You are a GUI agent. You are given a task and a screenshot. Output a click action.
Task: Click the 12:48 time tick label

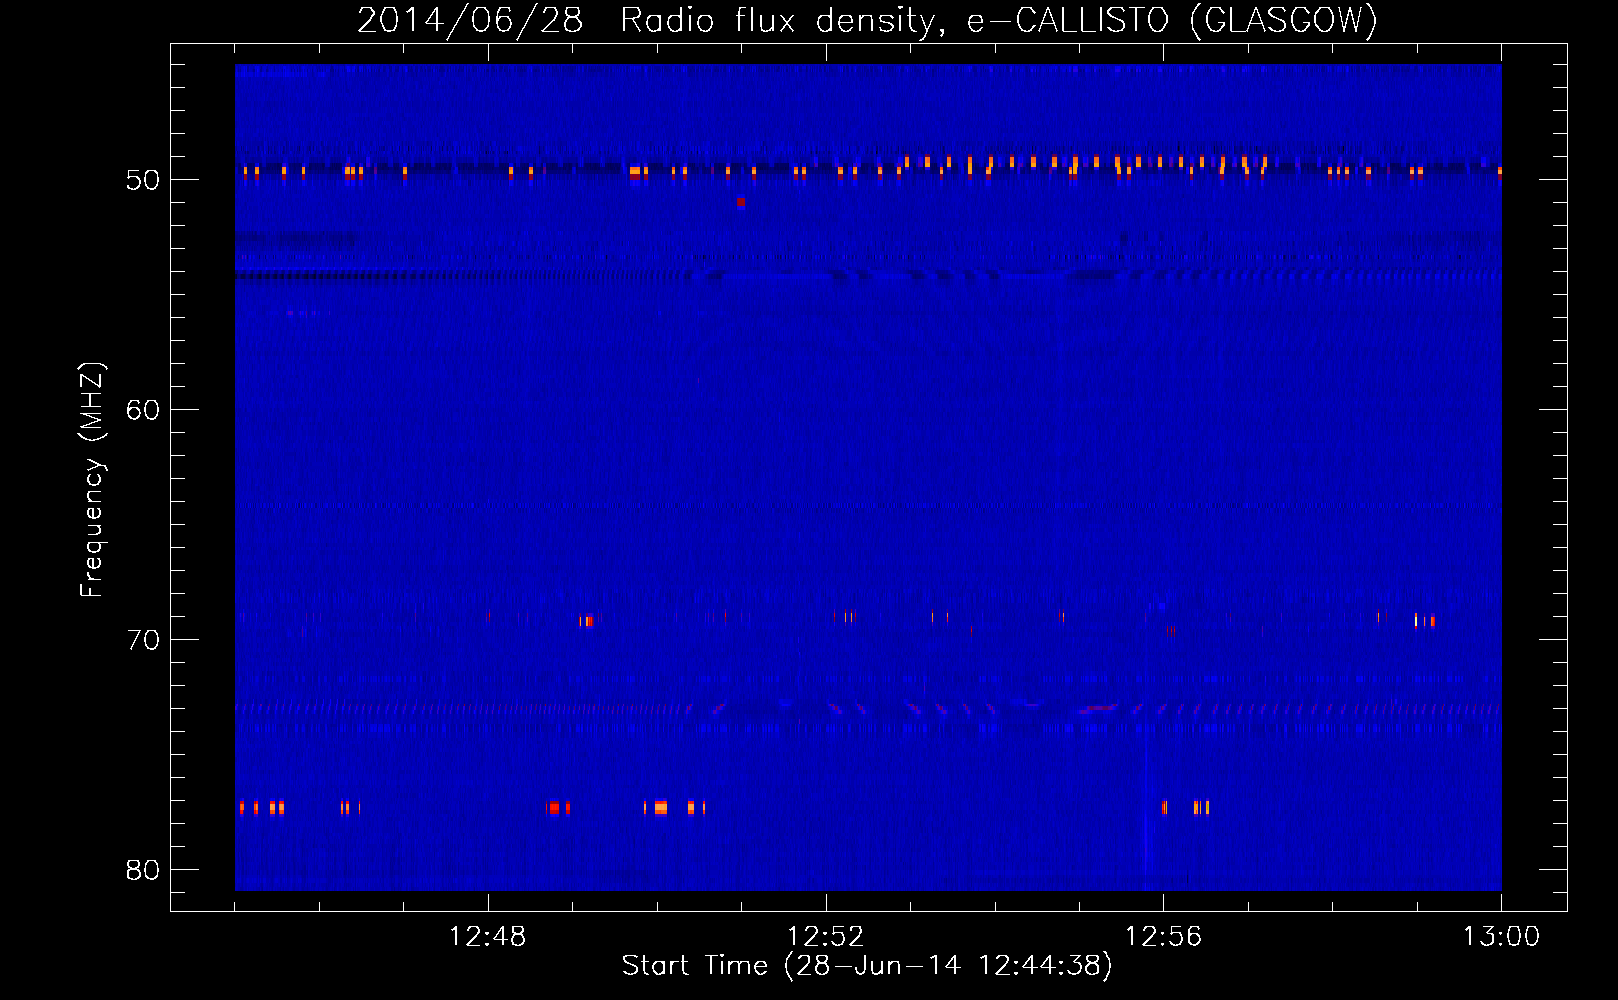click(x=487, y=937)
